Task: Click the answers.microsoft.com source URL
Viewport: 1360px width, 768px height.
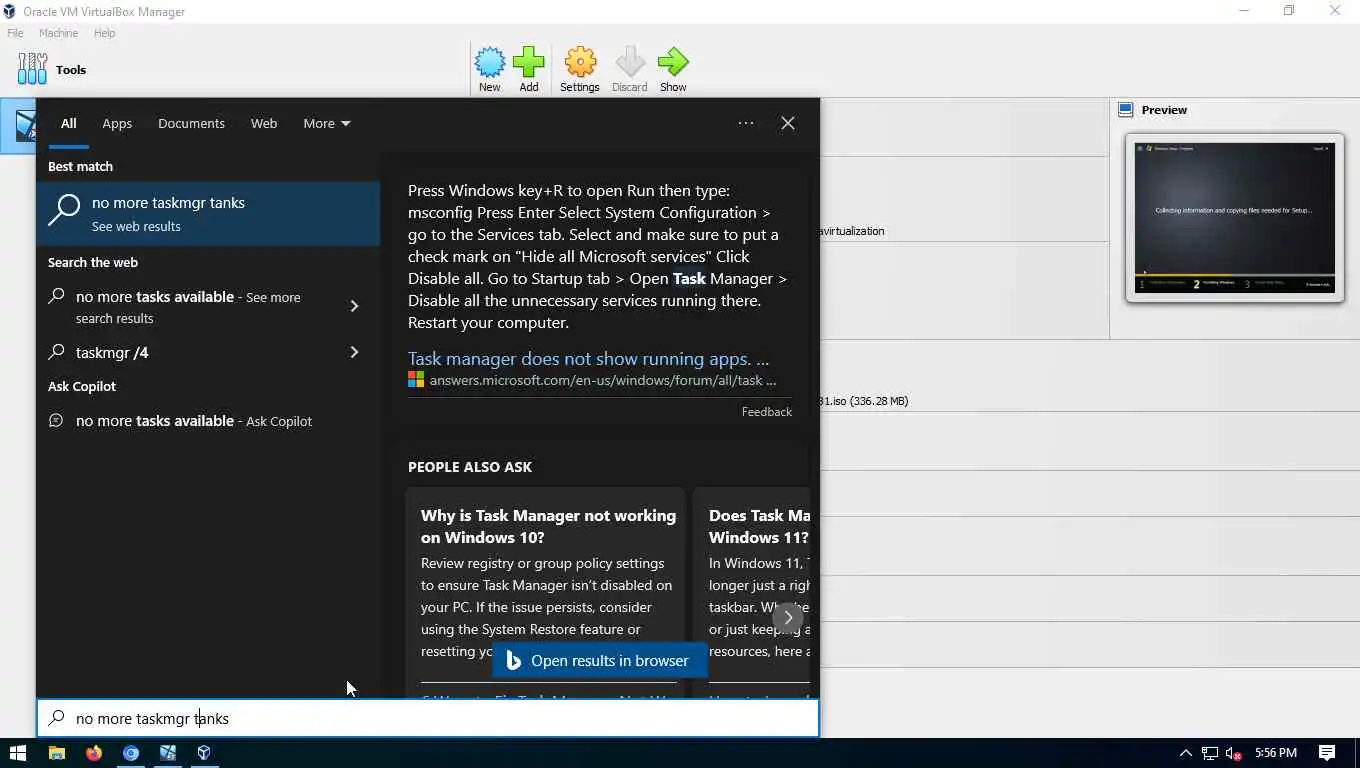Action: click(602, 380)
